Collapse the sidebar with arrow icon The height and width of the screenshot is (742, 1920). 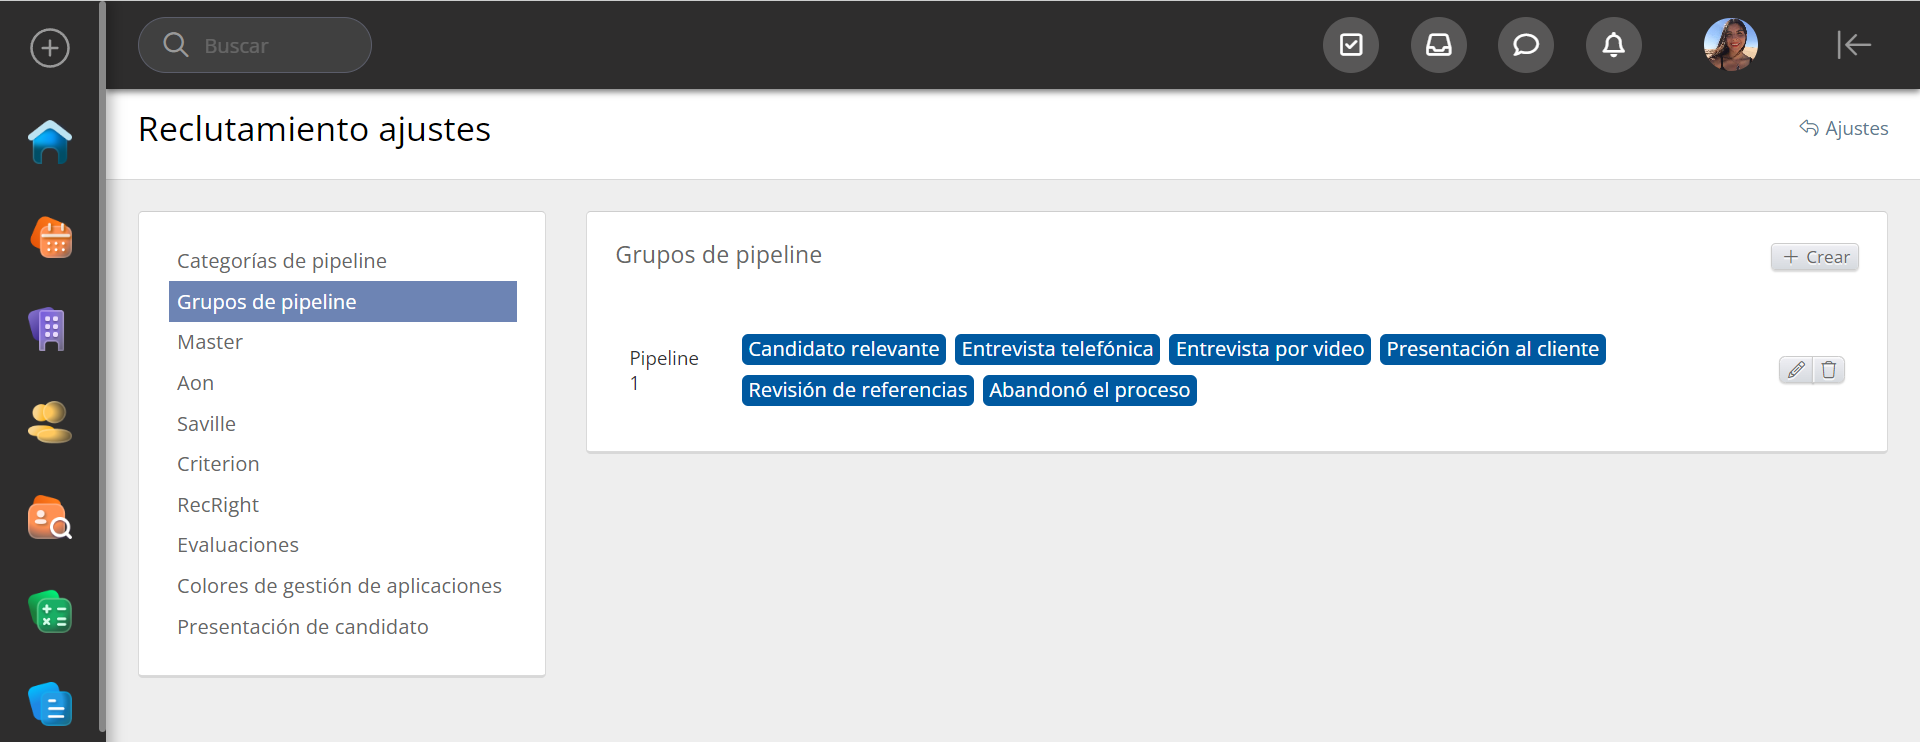1853,45
